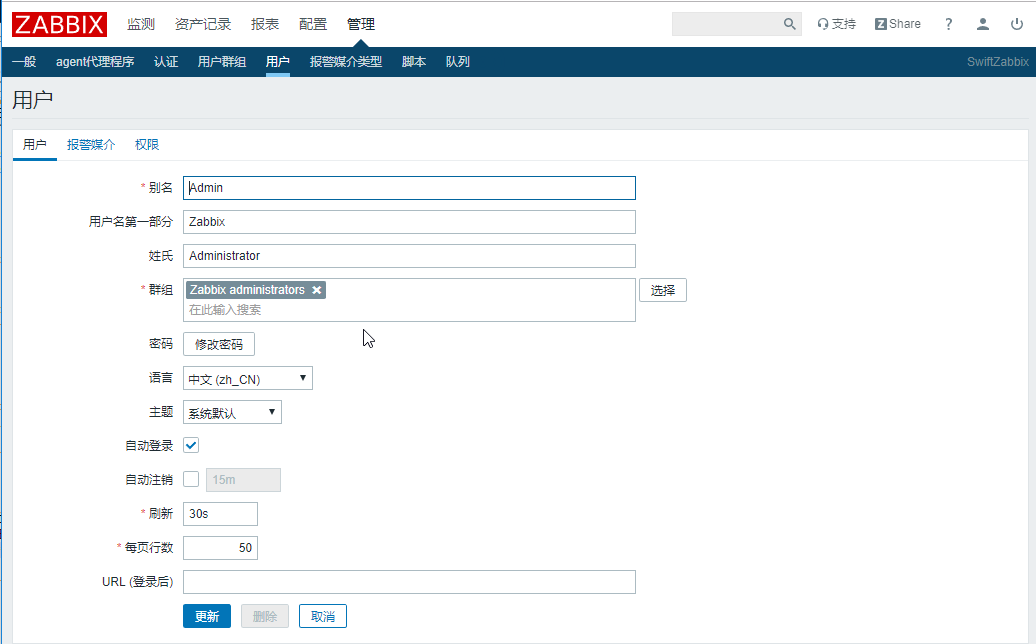
Task: Open the 语言 language dropdown
Action: coord(248,378)
